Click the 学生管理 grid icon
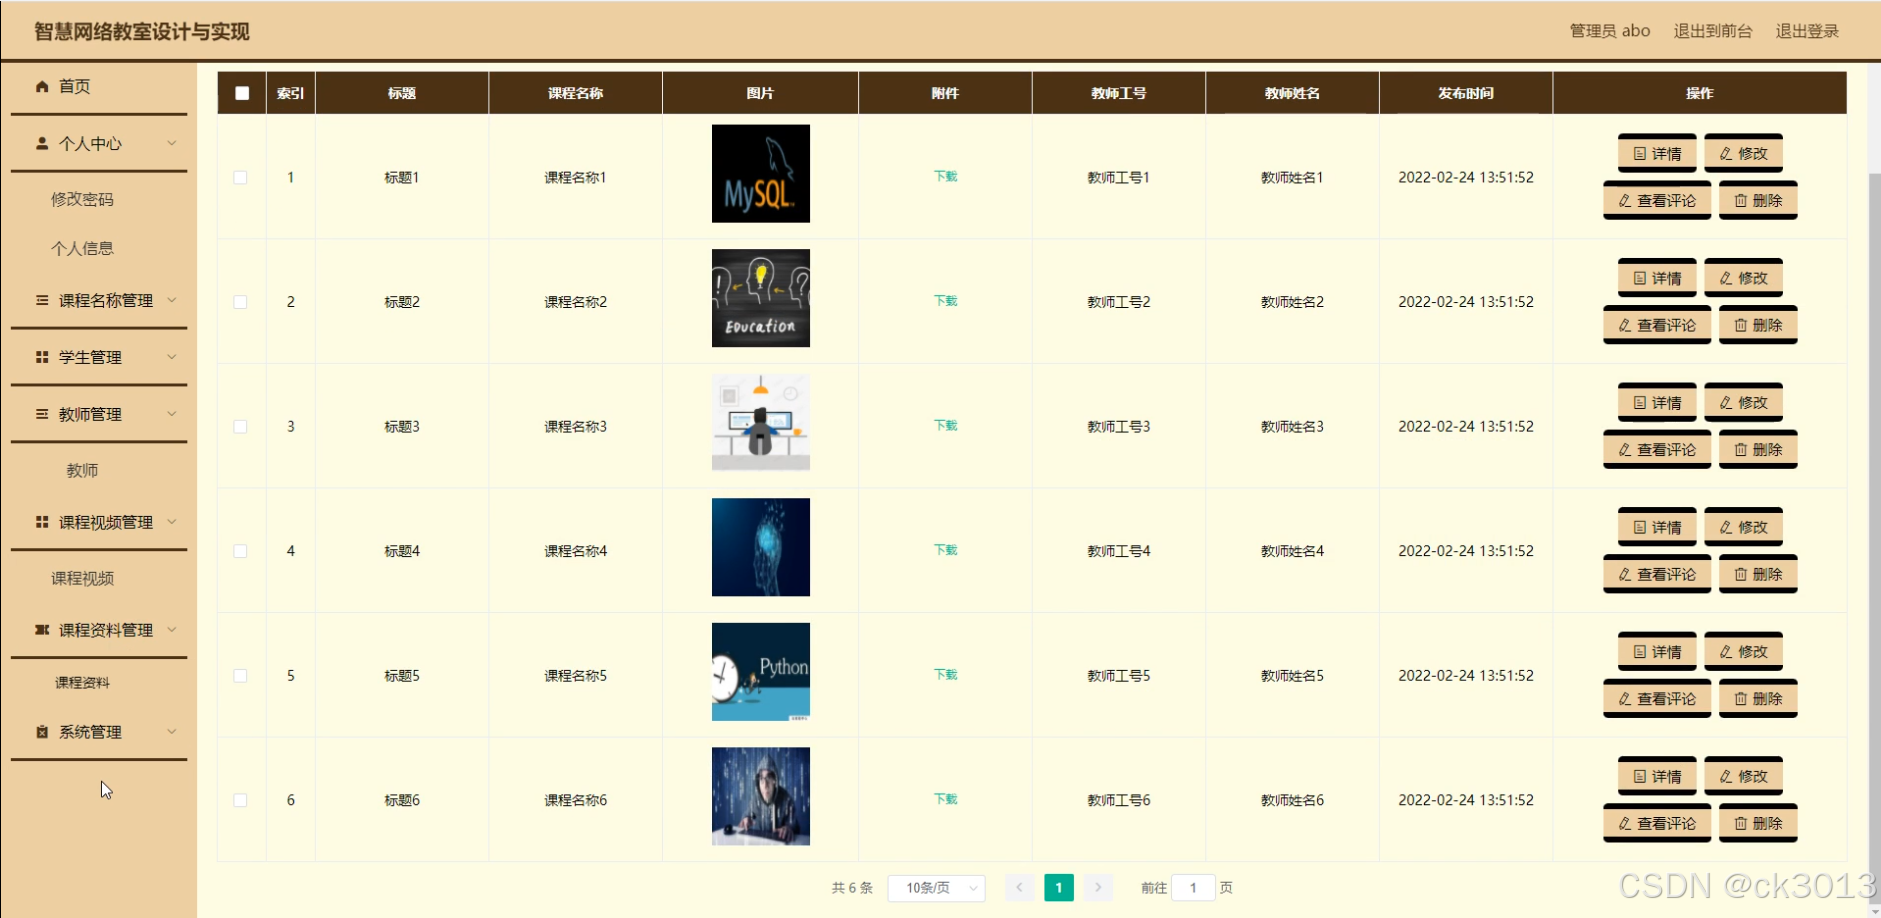Screen dimensions: 1881x918 [42, 357]
